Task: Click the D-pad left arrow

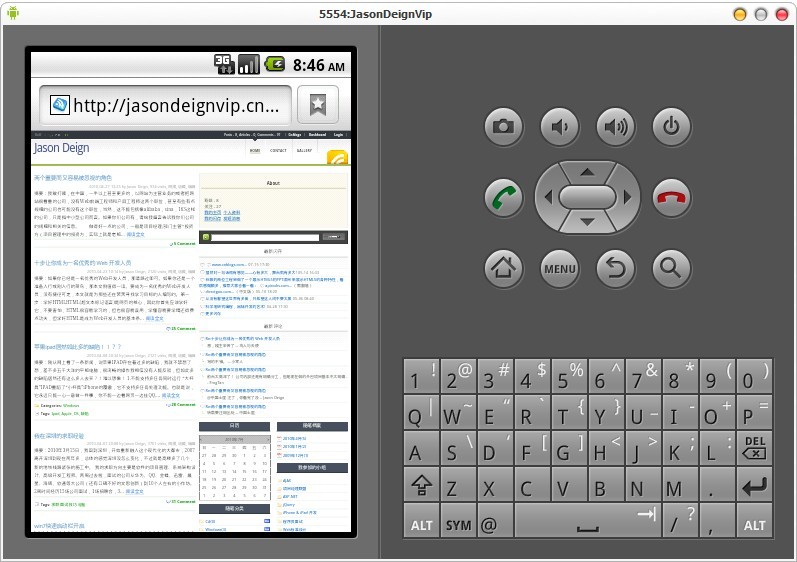Action: point(548,197)
